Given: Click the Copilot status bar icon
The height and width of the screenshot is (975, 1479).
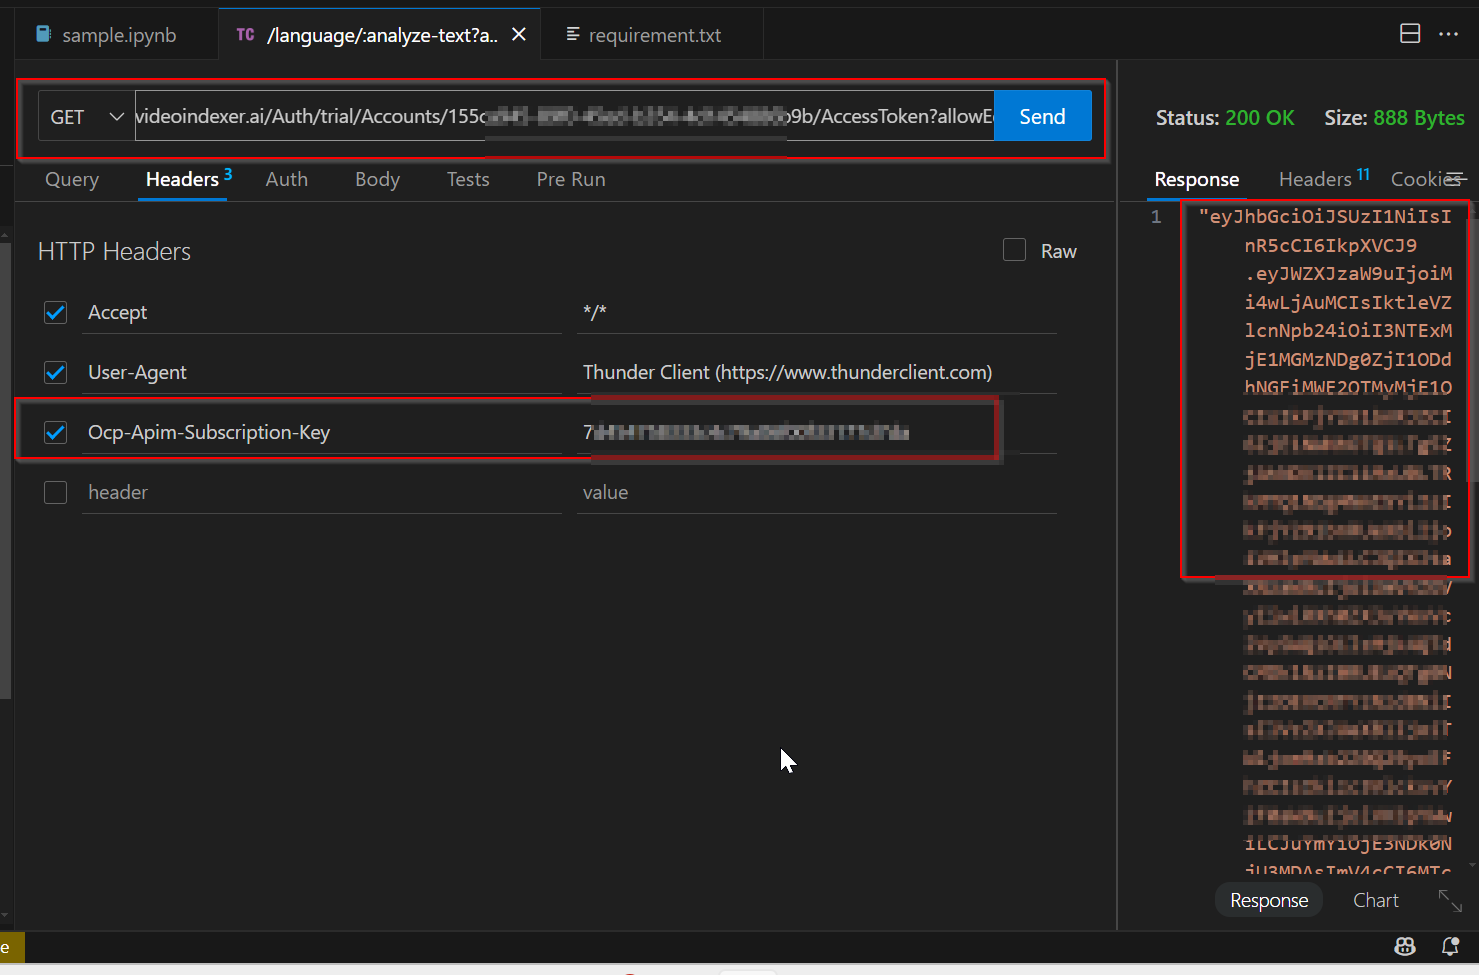Looking at the screenshot, I should pos(1405,946).
